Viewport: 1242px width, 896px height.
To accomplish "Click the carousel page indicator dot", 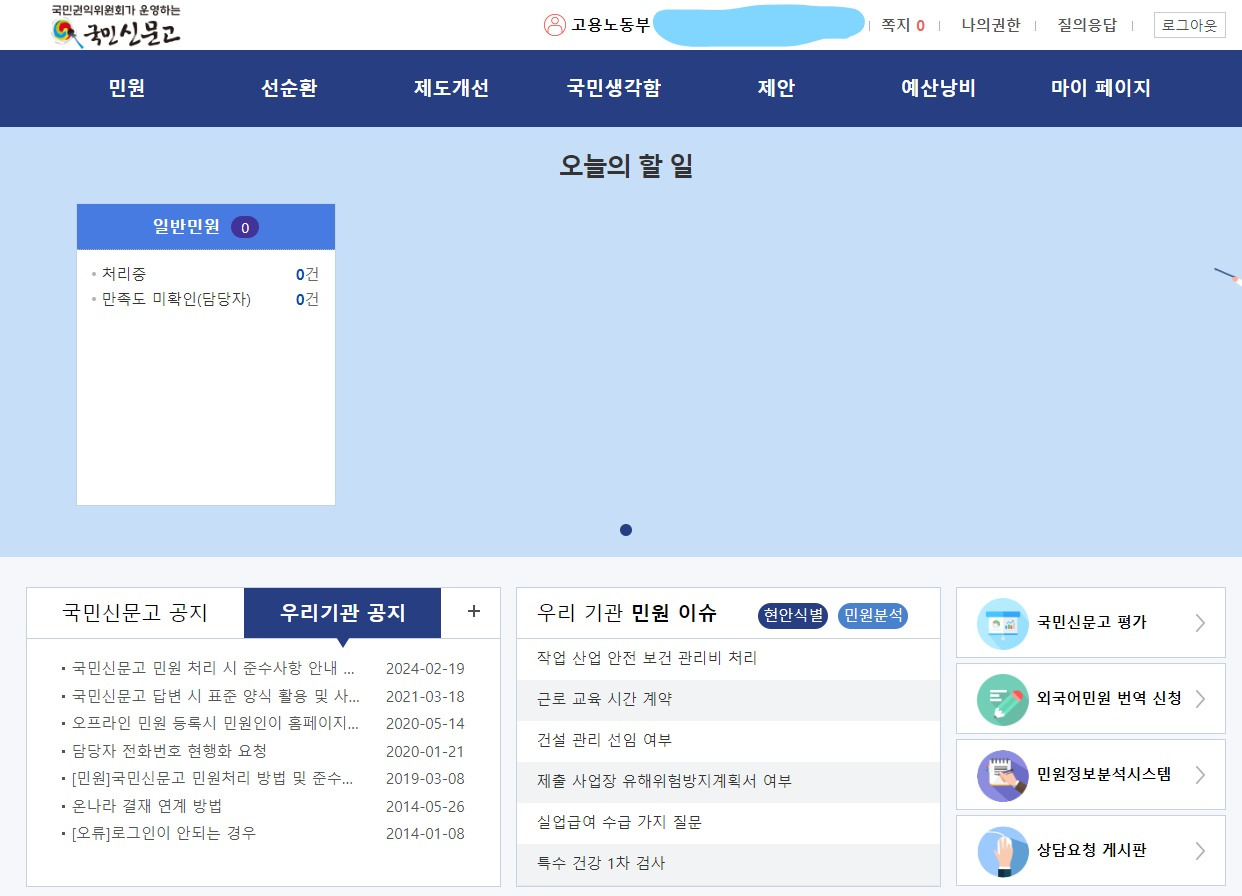I will (x=626, y=530).
